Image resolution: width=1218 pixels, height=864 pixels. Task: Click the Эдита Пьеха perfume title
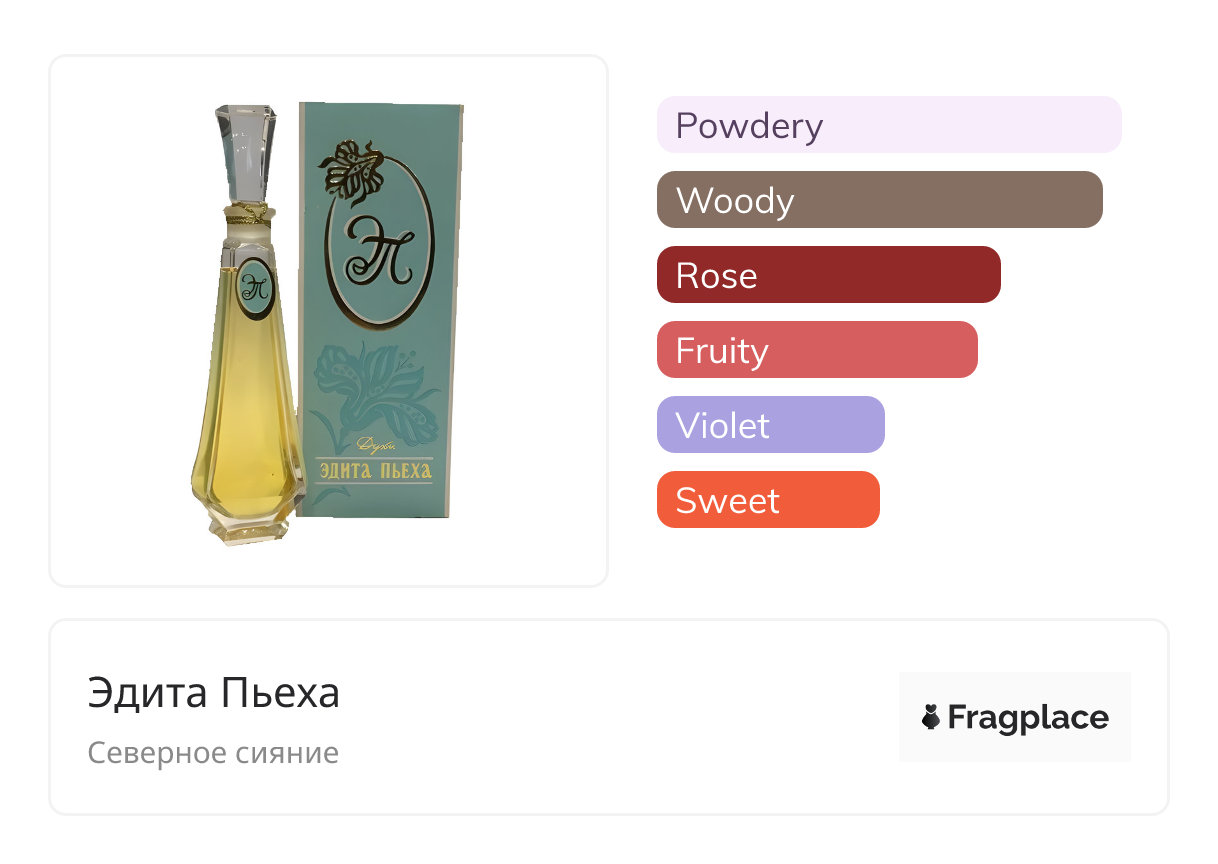[214, 693]
